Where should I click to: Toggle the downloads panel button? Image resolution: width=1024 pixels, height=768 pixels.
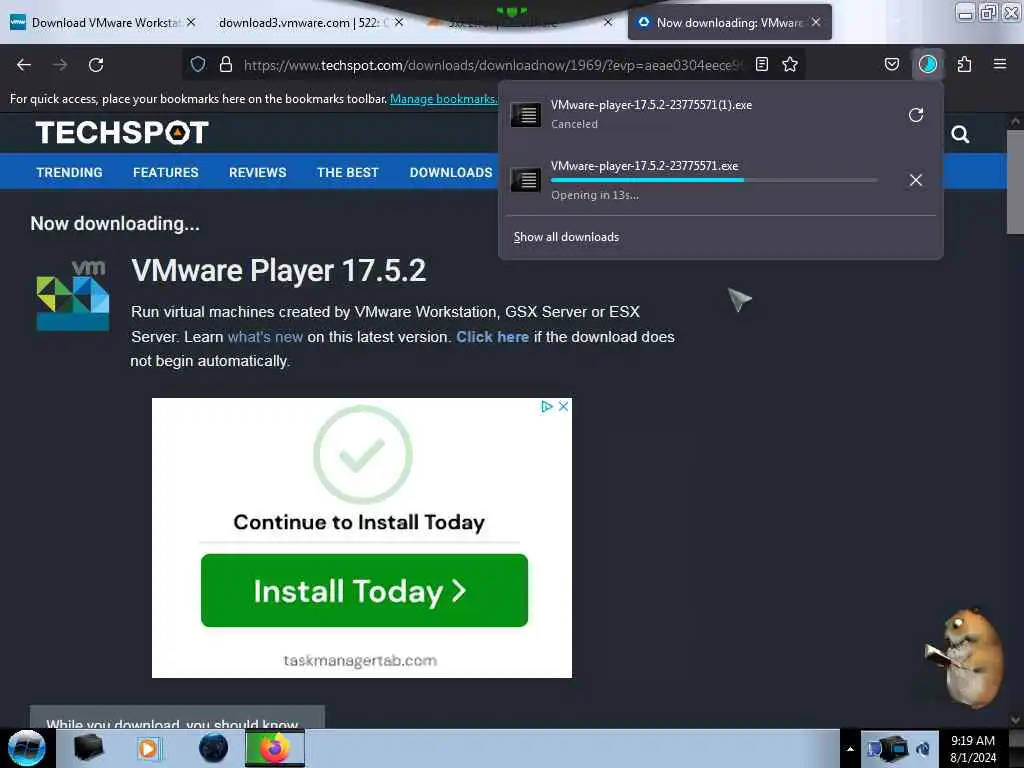pos(928,64)
